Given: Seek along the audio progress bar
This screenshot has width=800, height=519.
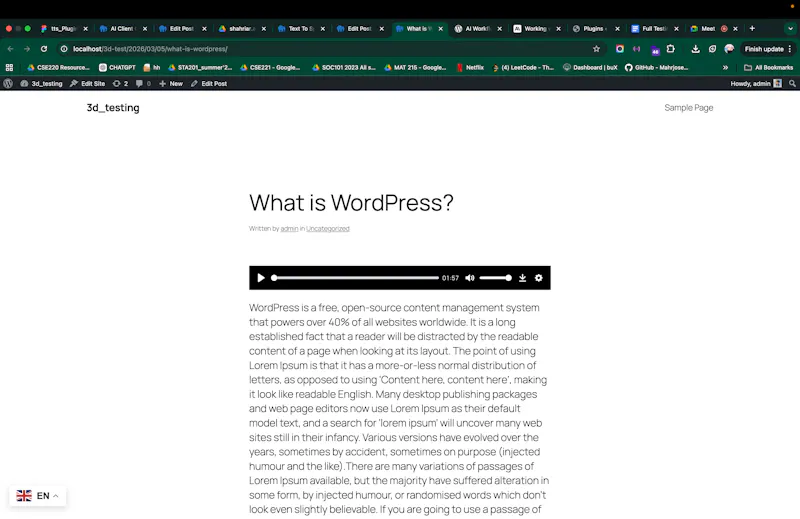Looking at the screenshot, I should click(x=355, y=278).
